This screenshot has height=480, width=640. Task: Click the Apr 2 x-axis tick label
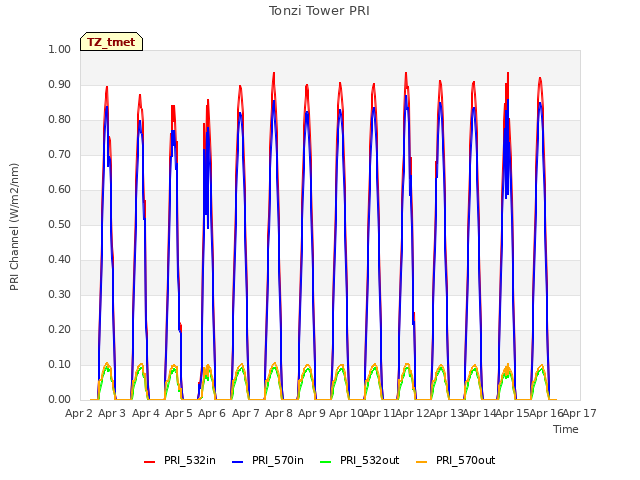coord(79,413)
